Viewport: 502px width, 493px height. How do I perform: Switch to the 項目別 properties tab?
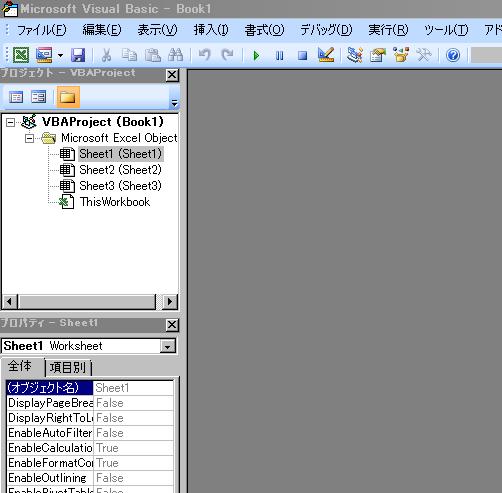[68, 368]
